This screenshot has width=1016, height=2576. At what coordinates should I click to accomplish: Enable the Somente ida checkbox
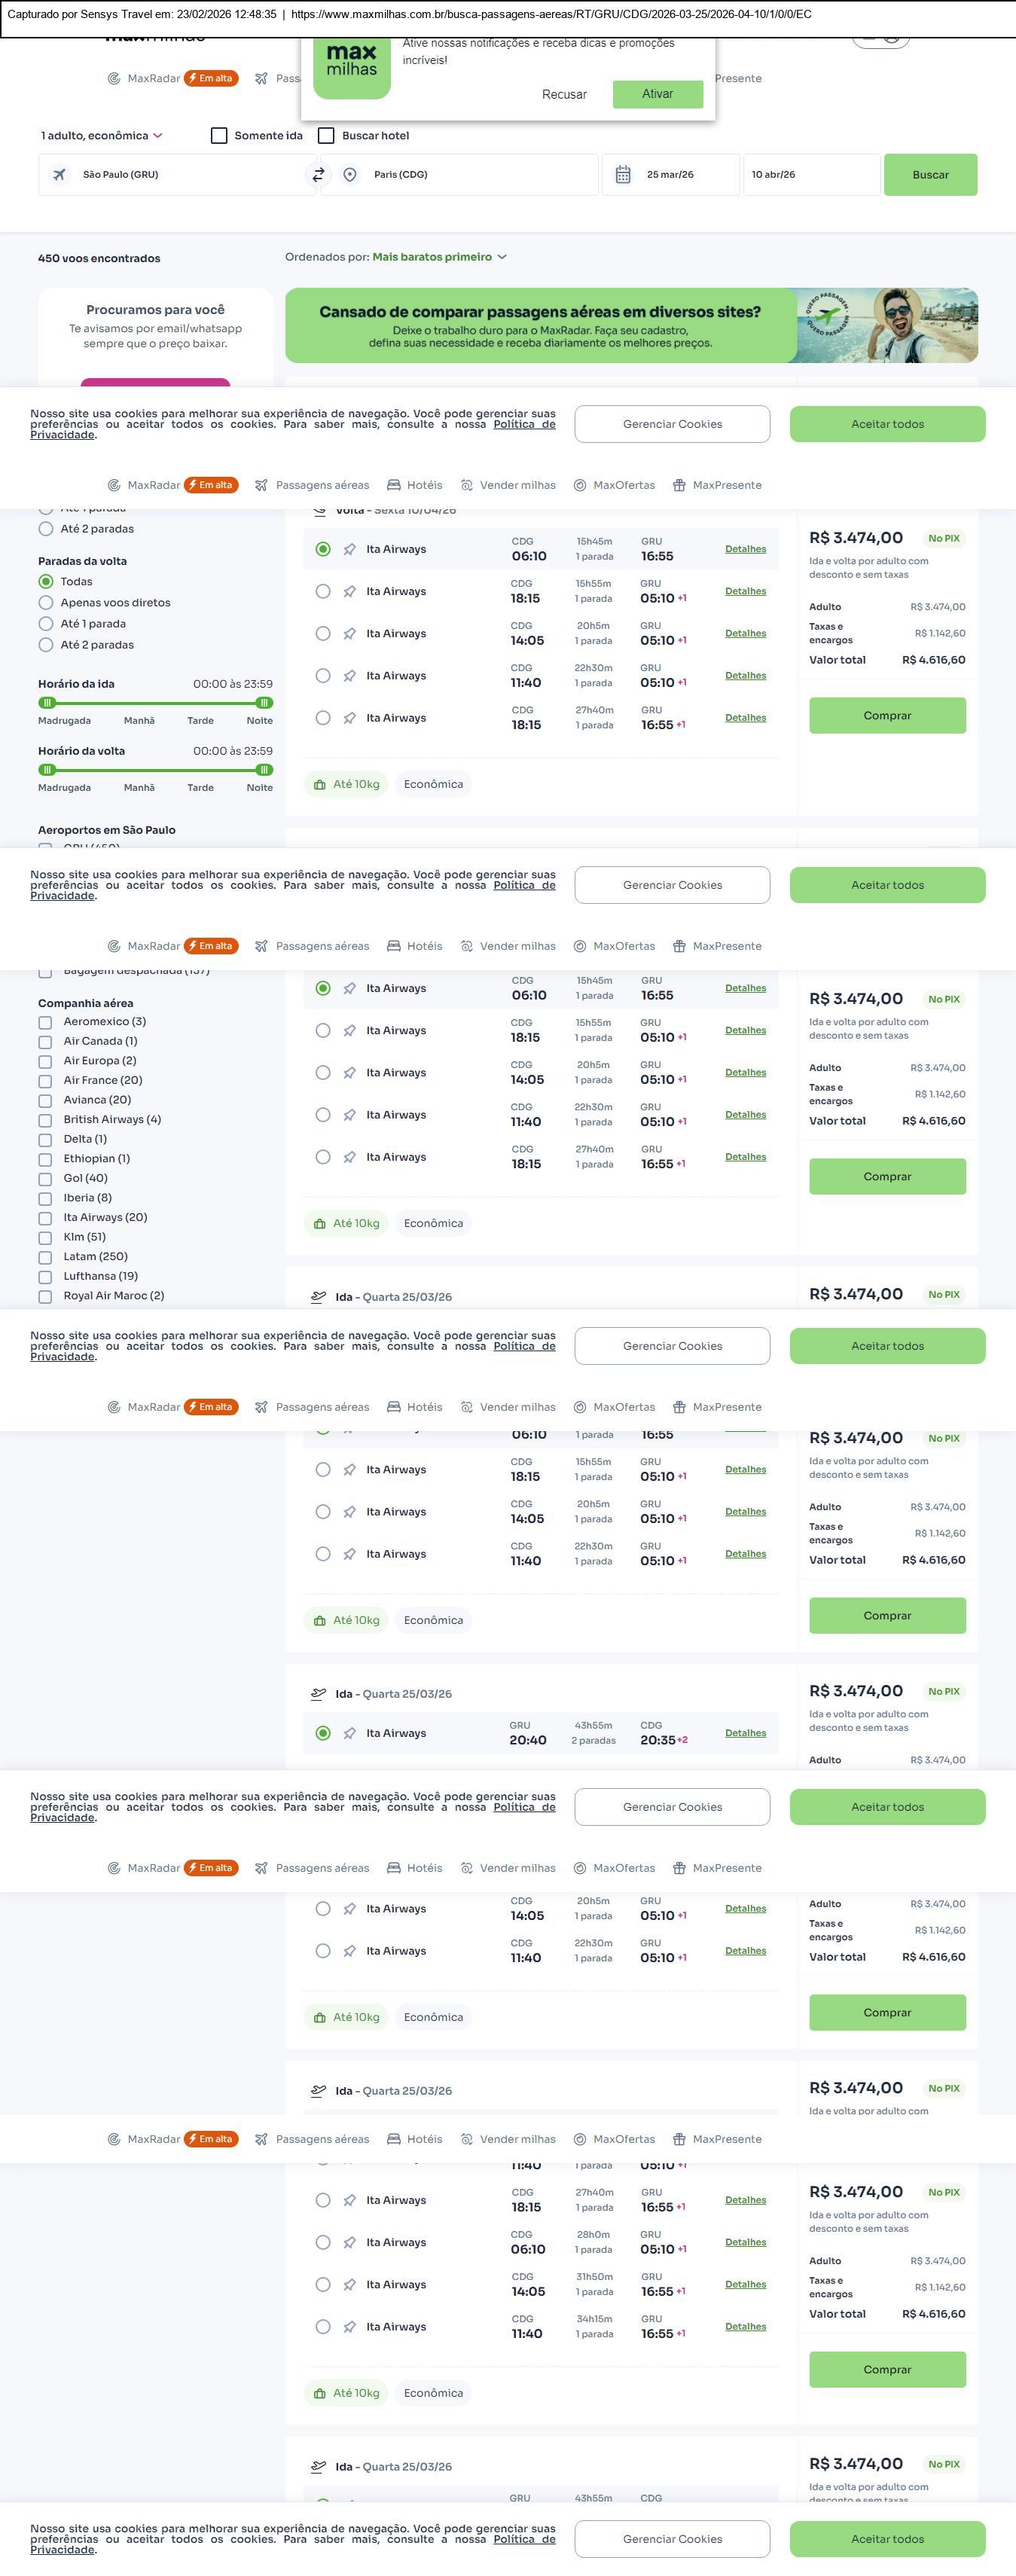click(x=219, y=136)
